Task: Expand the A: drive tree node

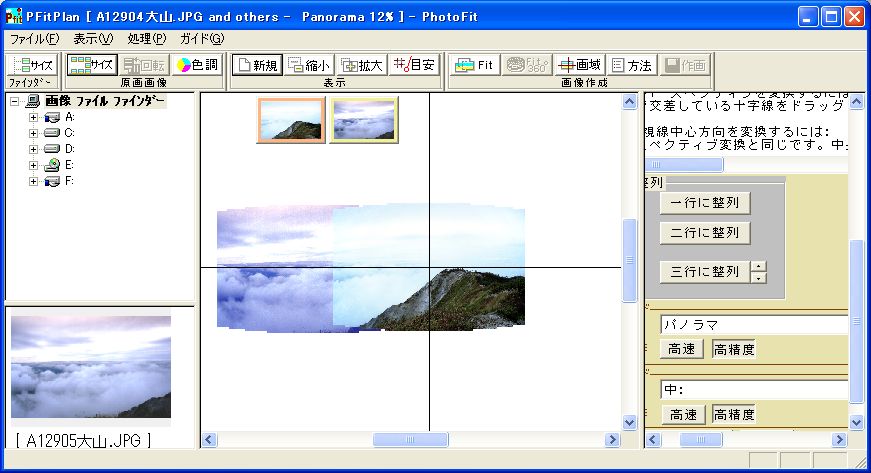Action: (x=33, y=117)
